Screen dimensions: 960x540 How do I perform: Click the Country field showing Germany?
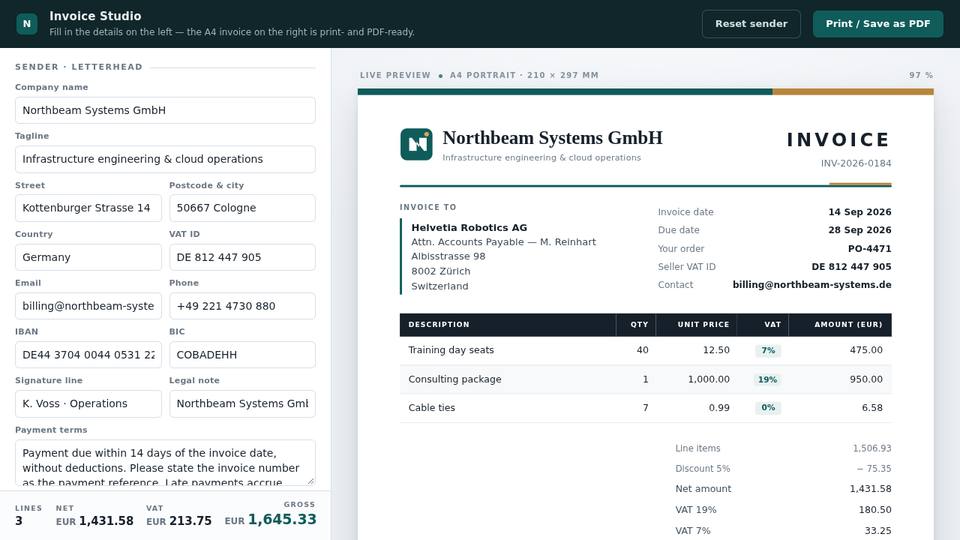88,257
